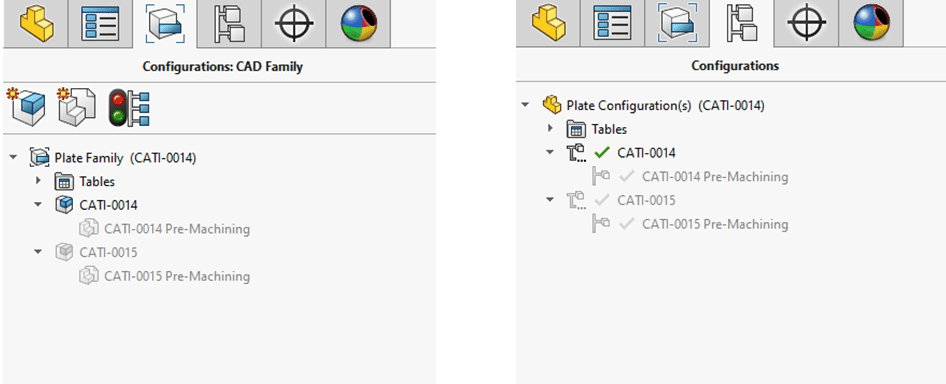Viewport: 946px width, 384px height.
Task: Click representation icon beside CATI-0014 Pre-Machining
Action: pos(89,229)
